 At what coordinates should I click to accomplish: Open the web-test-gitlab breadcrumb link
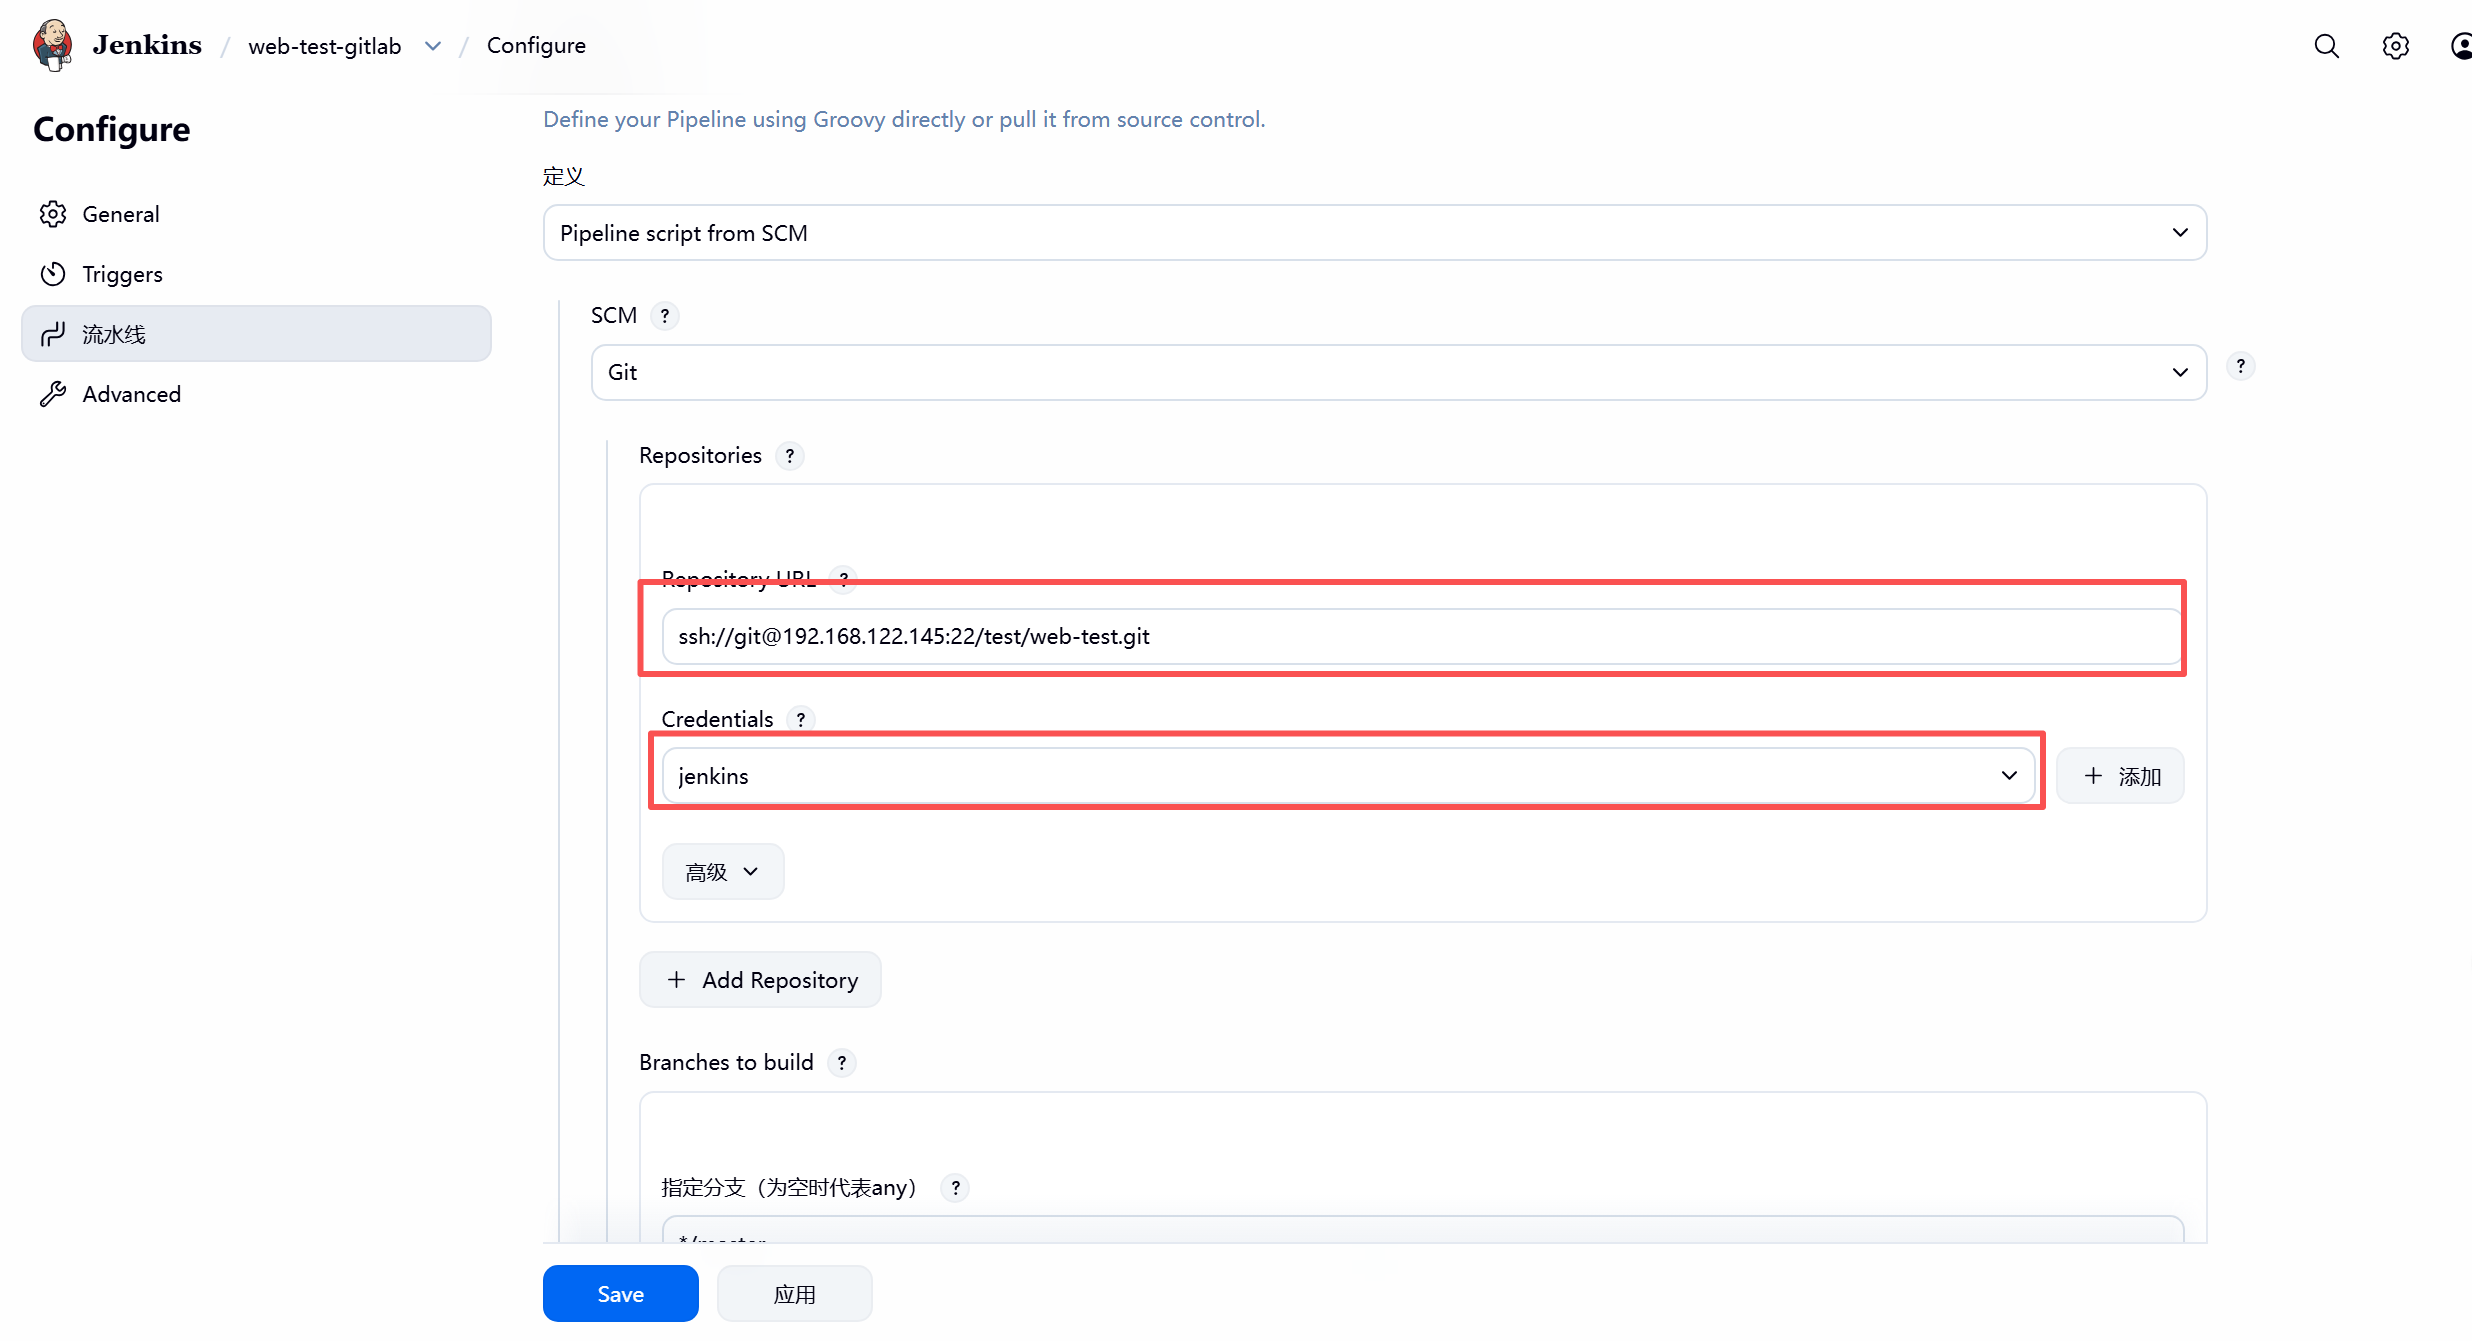(325, 46)
